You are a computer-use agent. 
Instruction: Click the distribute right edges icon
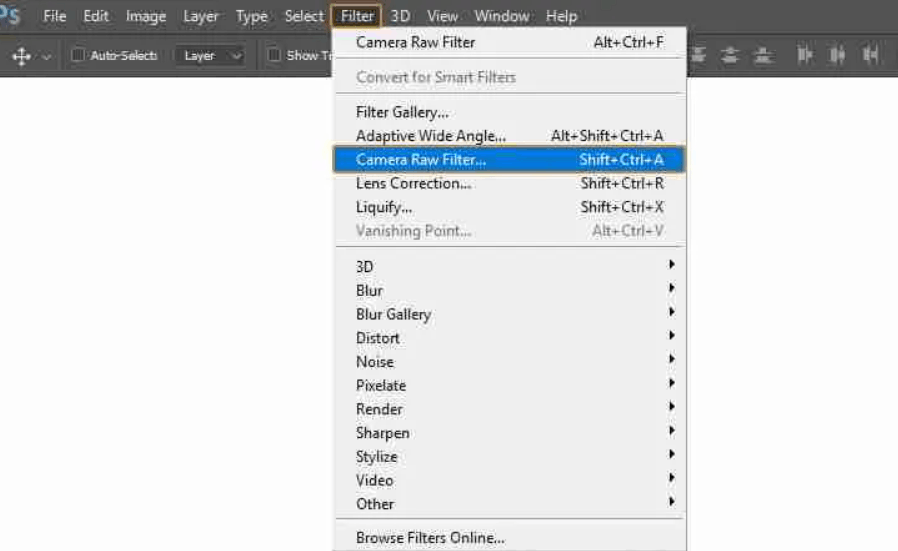[x=871, y=55]
